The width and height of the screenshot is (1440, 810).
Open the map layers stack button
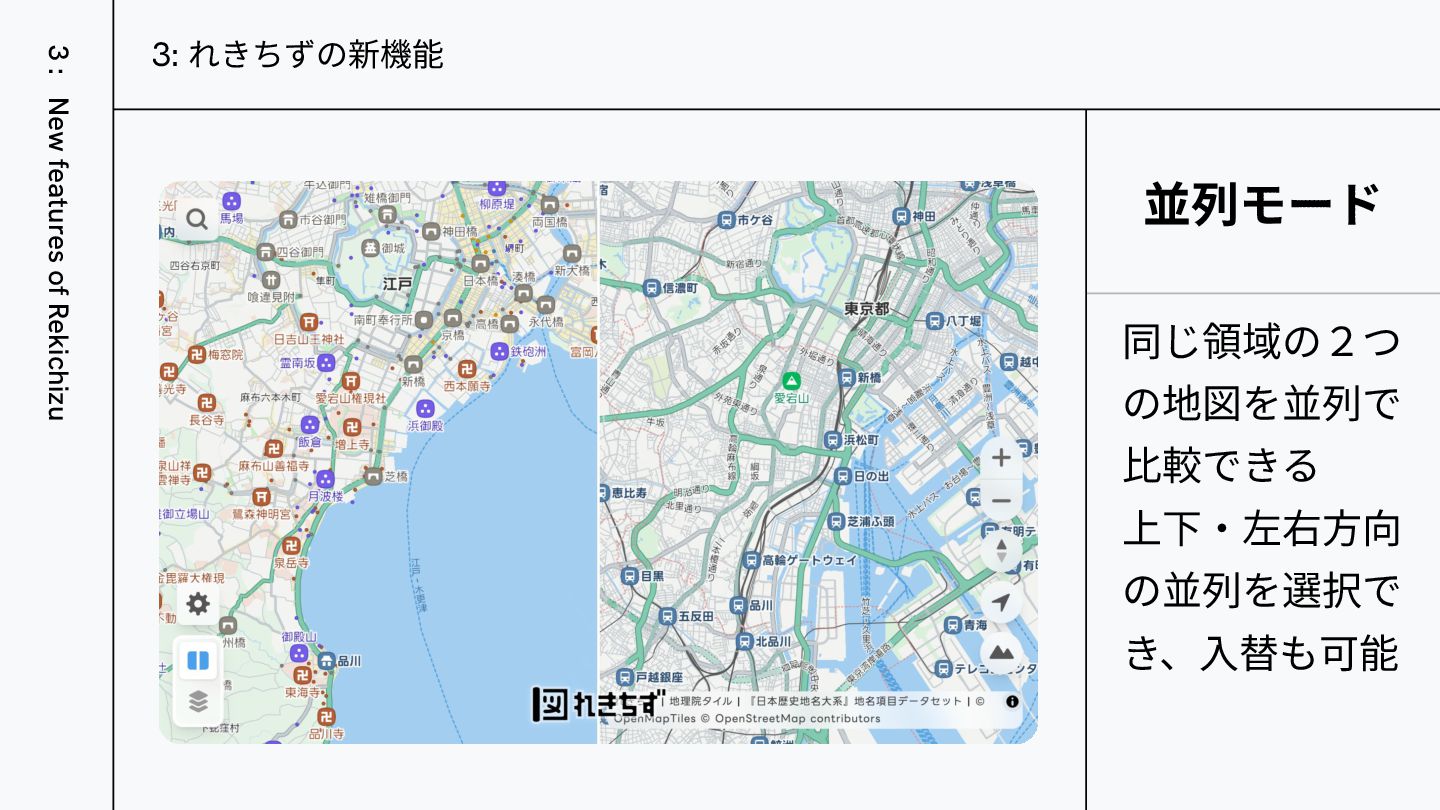[x=198, y=702]
